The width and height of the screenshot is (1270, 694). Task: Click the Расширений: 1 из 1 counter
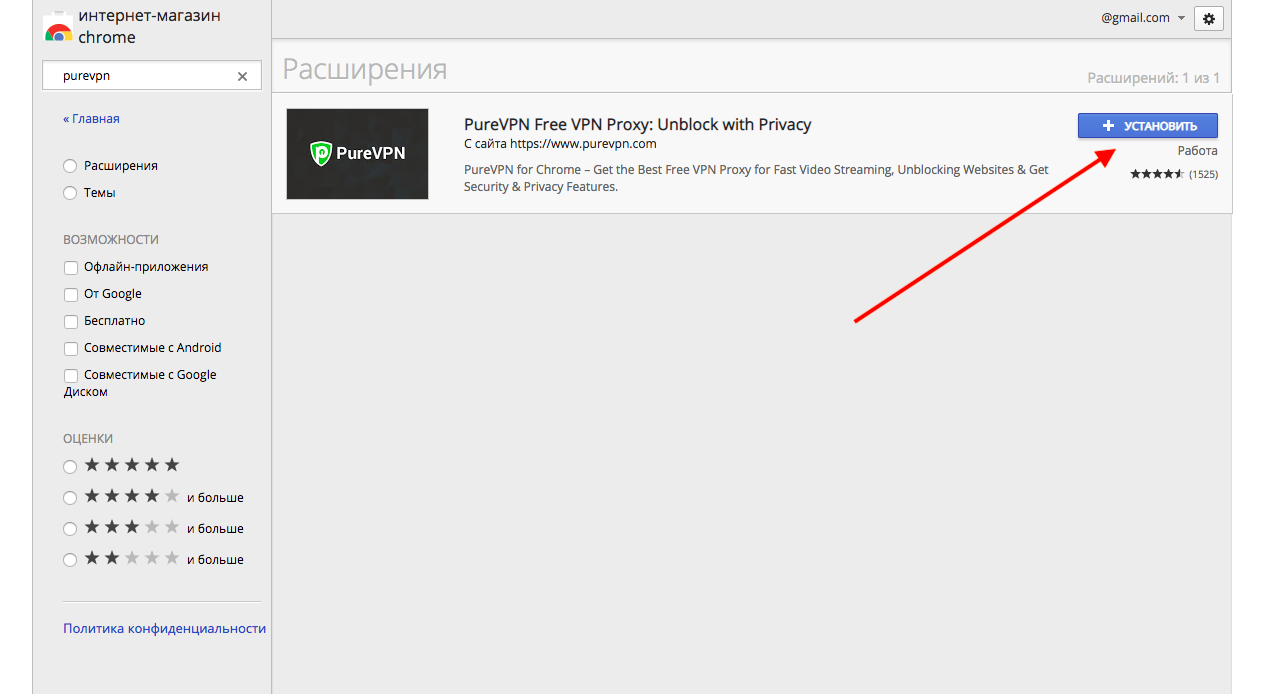pos(1154,78)
